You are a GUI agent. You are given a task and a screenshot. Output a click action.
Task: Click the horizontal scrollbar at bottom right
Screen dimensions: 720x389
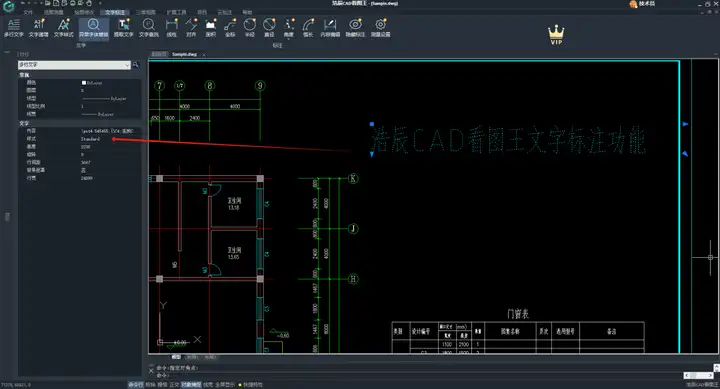pos(698,375)
